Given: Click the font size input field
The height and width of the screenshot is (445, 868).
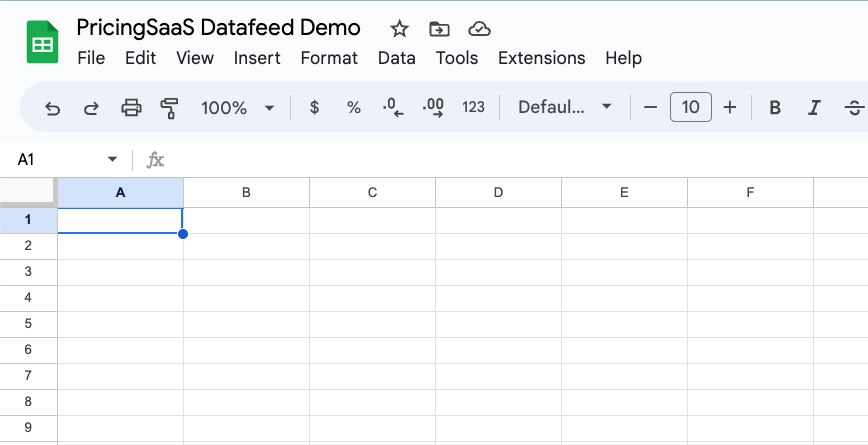Looking at the screenshot, I should point(690,107).
